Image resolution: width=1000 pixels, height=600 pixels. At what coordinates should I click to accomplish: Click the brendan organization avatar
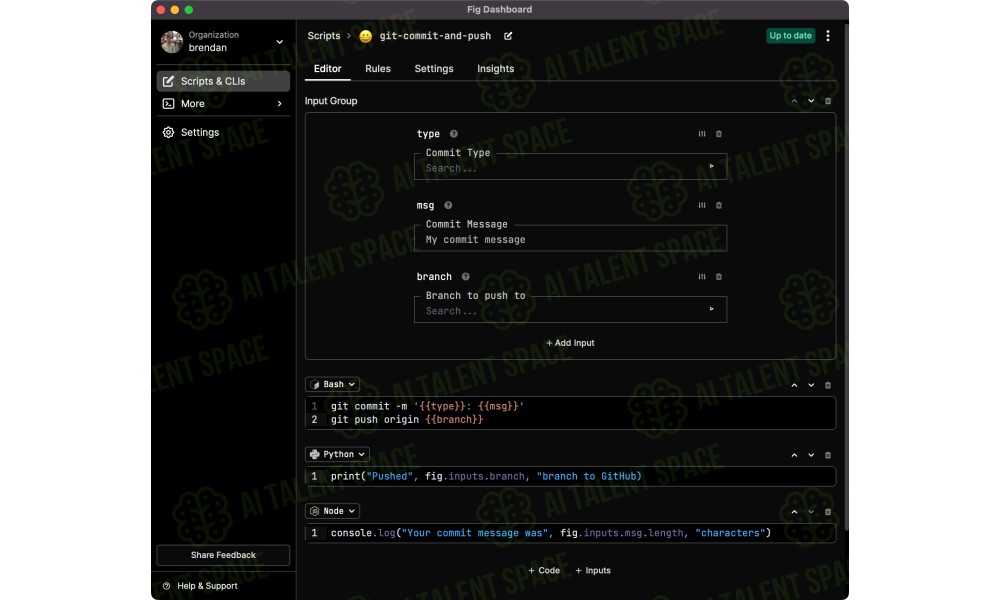point(172,41)
